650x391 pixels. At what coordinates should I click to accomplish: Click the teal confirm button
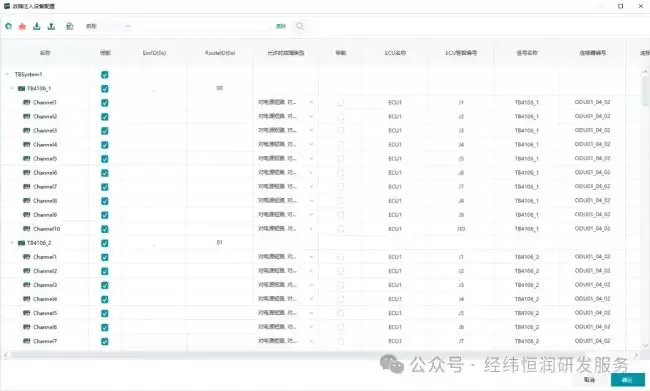click(x=627, y=380)
